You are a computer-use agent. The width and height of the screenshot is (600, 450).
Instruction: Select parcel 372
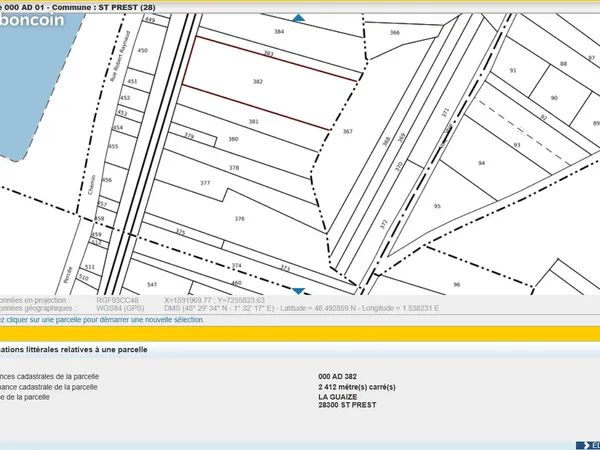pos(384,224)
